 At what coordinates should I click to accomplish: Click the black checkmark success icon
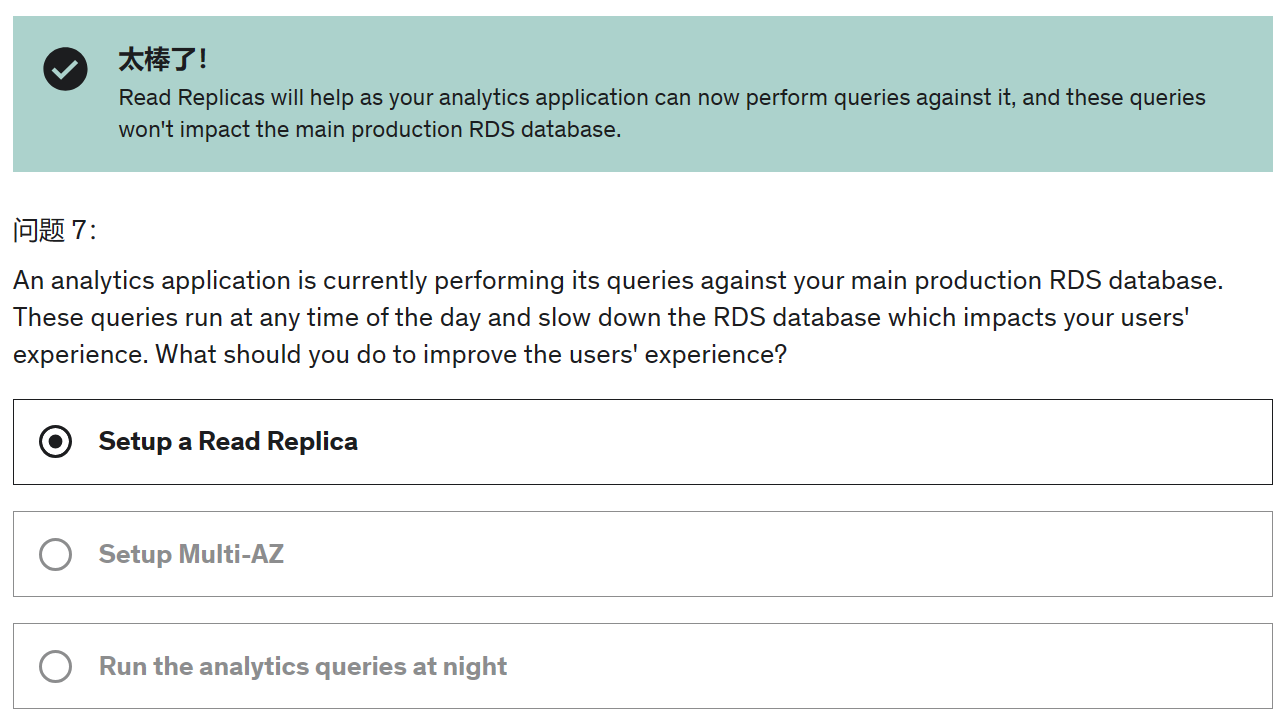(65, 69)
